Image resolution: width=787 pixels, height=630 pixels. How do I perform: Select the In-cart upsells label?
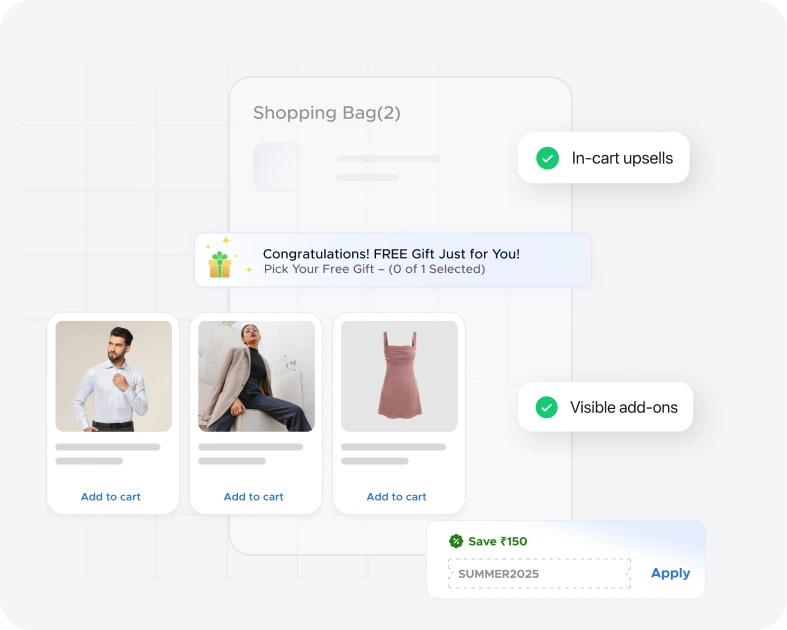click(622, 158)
